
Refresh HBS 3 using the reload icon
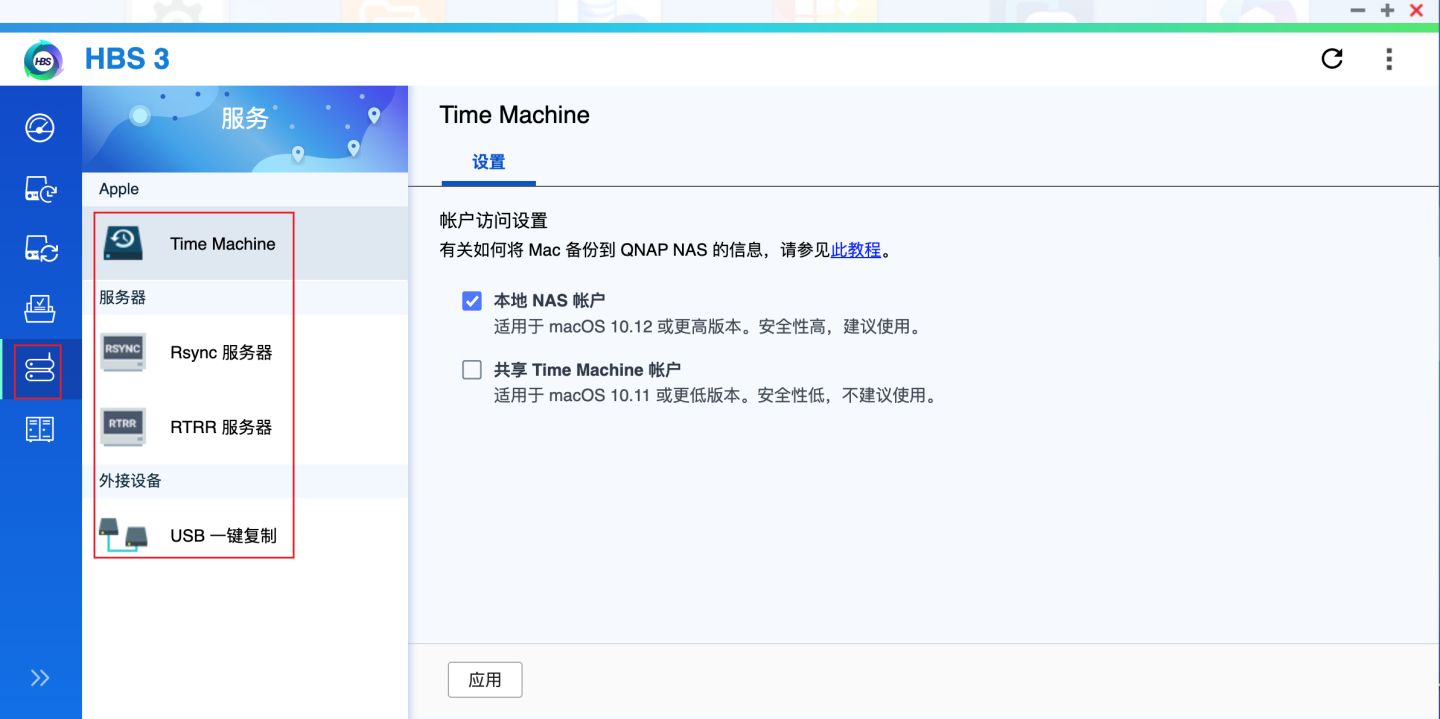(1331, 59)
